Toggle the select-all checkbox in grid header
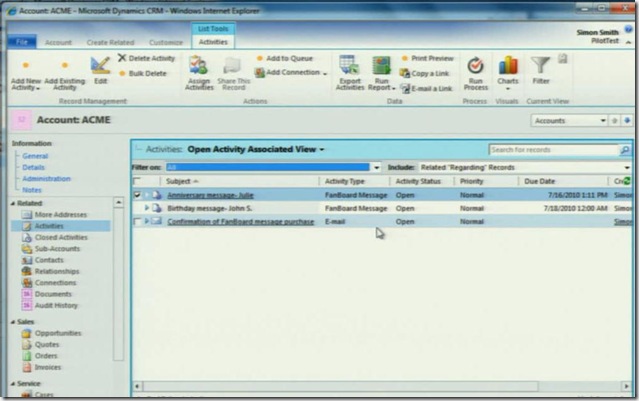Screen dimensions: 639x401 137,181
